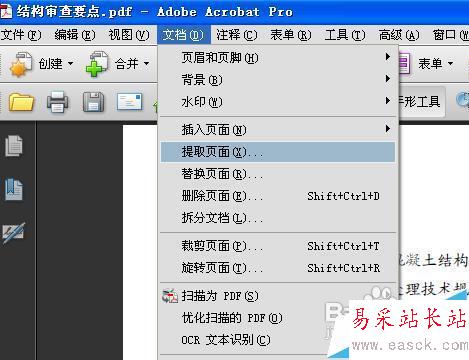The width and height of the screenshot is (469, 360).
Task: Click the Adobe PDF icon in the title bar
Action: coord(6,11)
